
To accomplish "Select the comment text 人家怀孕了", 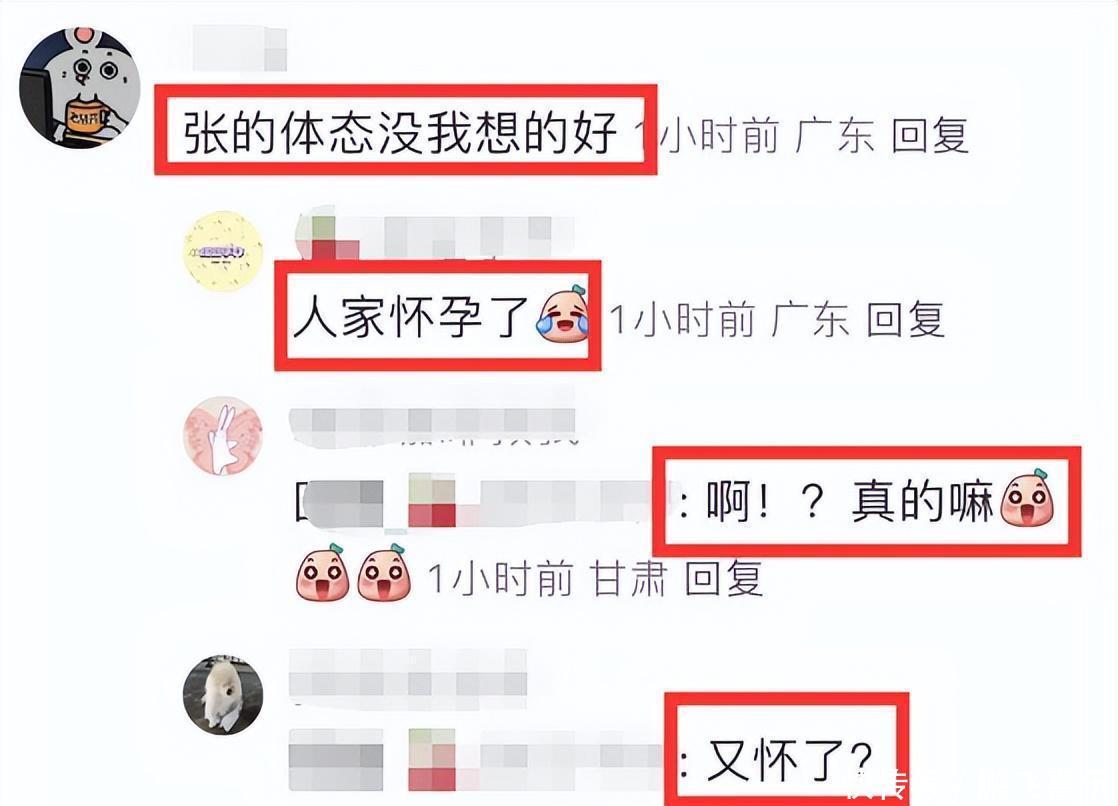I will [411, 317].
